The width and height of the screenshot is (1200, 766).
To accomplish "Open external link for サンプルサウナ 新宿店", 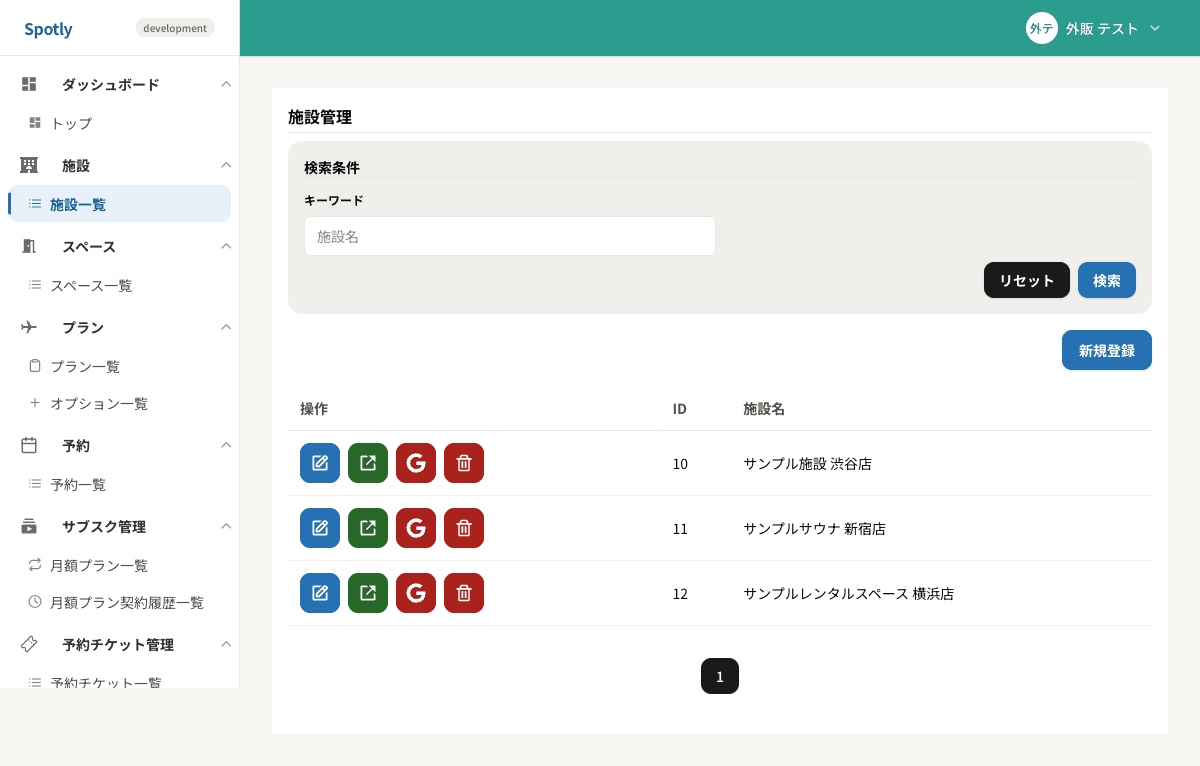I will pyautogui.click(x=368, y=528).
